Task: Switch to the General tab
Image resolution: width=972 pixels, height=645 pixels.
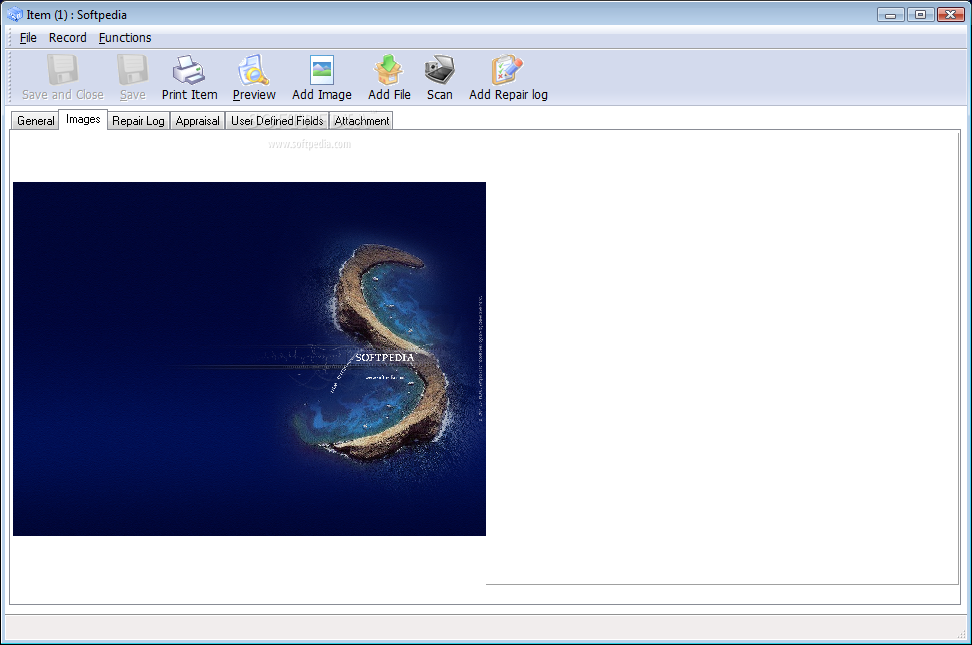Action: [35, 121]
